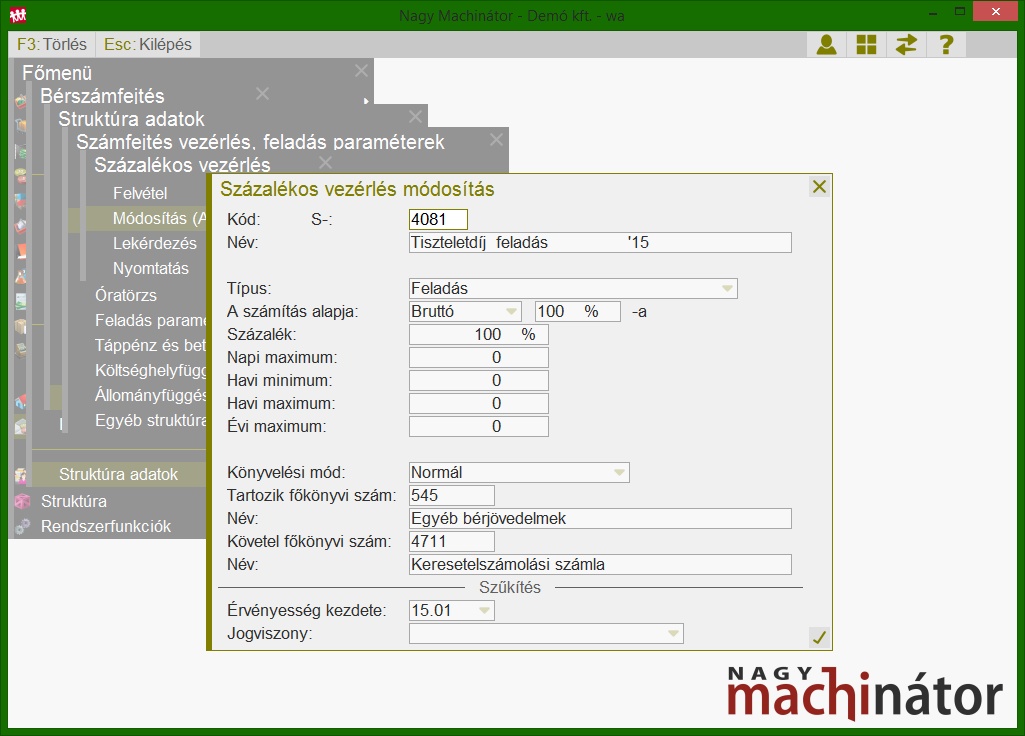The height and width of the screenshot is (736, 1025).
Task: Click the Struktúra cube icon
Action: [22, 501]
